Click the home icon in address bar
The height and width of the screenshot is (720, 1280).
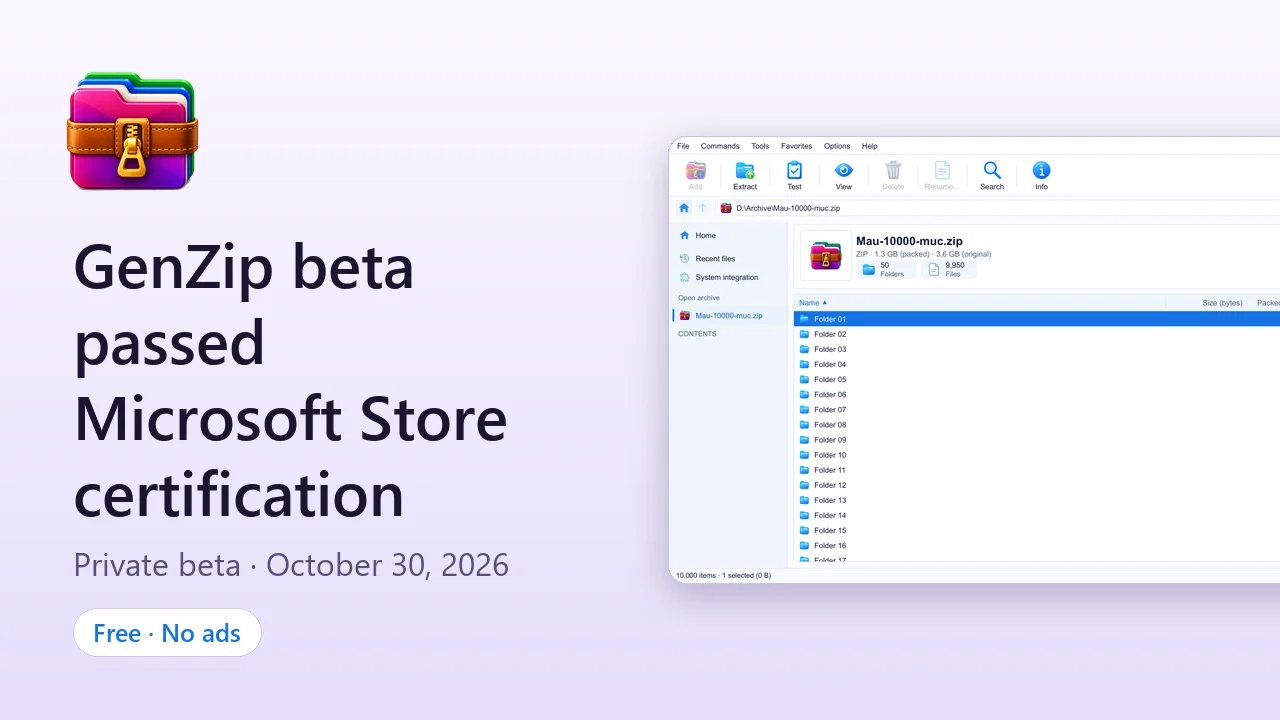[x=684, y=208]
